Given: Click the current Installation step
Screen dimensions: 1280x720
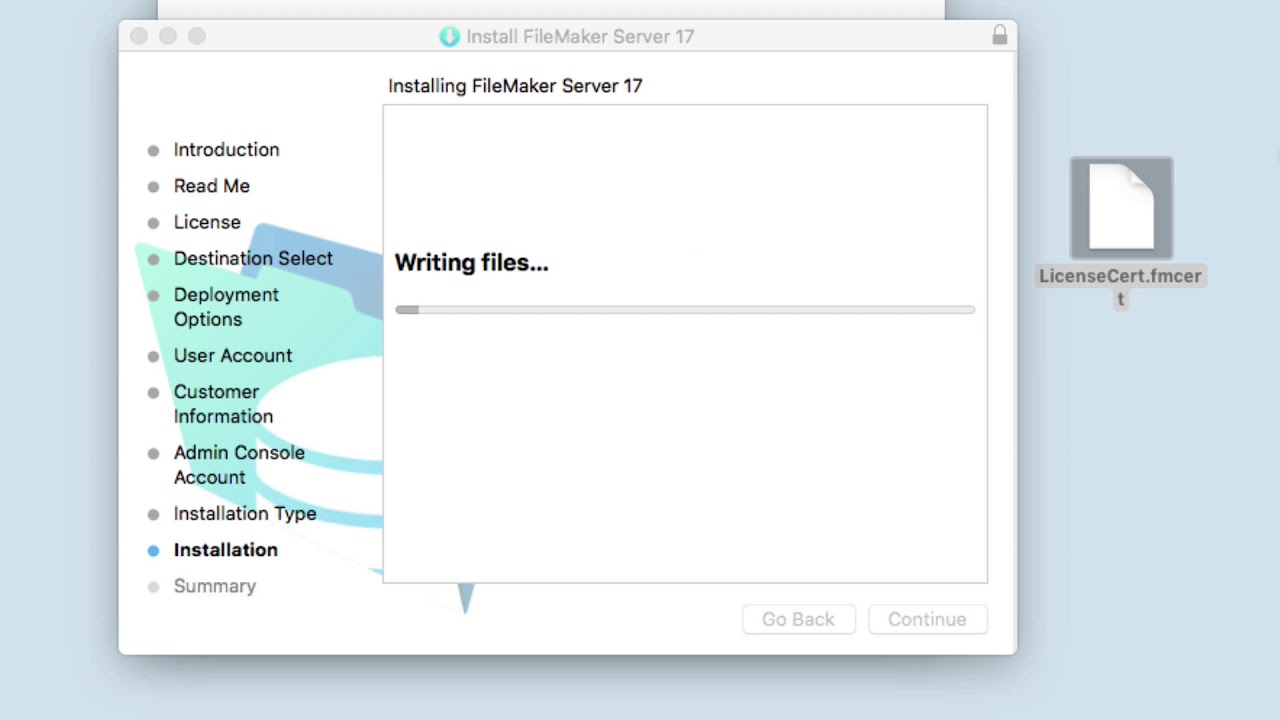Looking at the screenshot, I should click(226, 550).
